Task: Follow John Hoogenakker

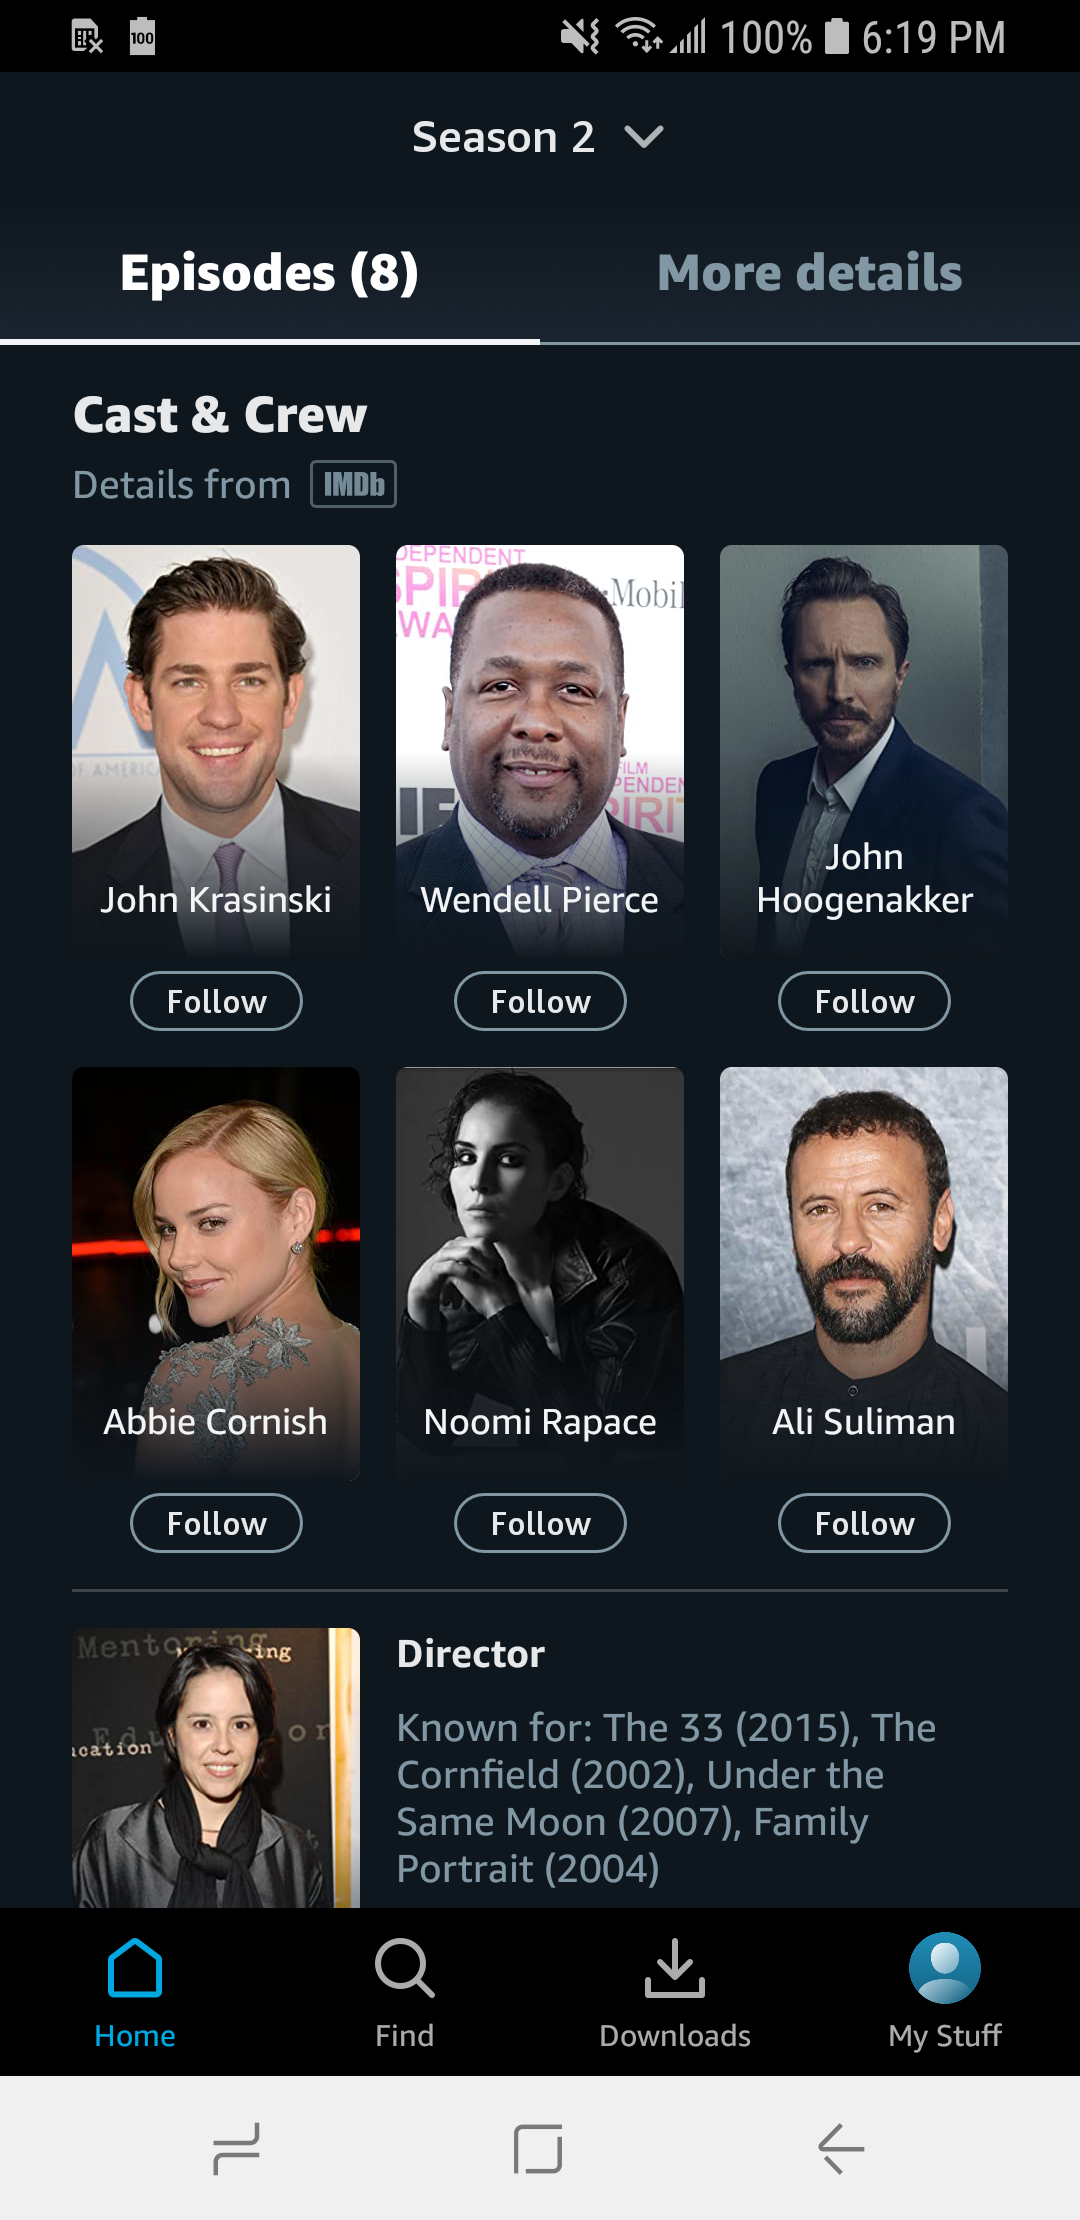Action: coord(864,1001)
